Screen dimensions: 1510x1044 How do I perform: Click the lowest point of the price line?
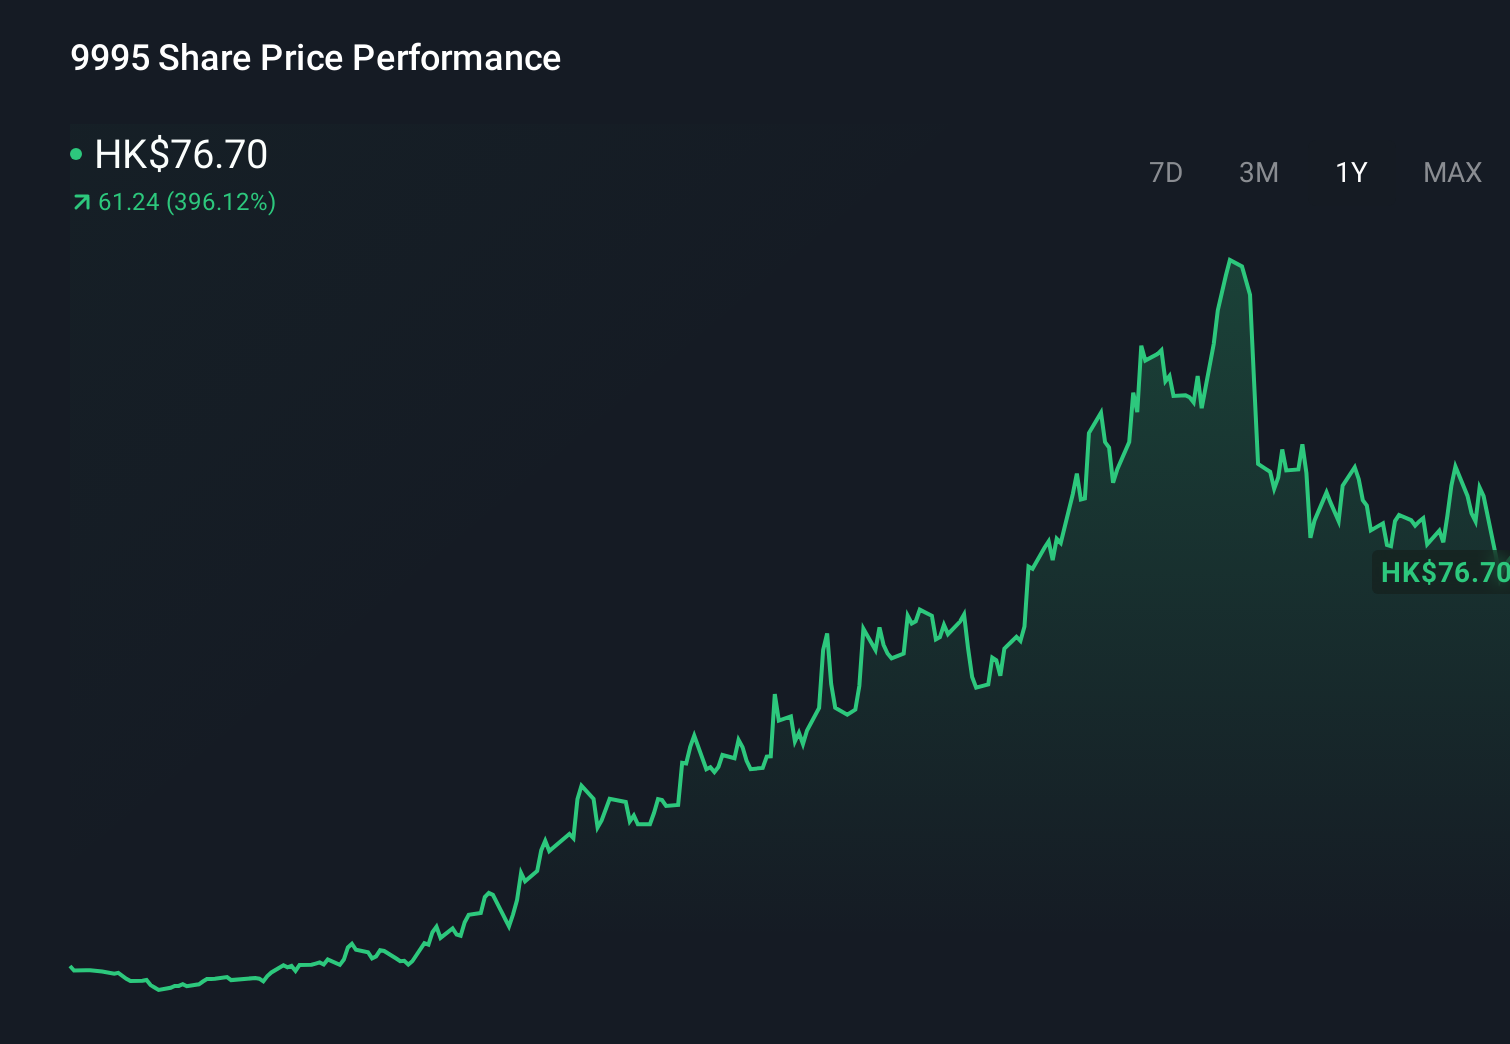(x=160, y=990)
